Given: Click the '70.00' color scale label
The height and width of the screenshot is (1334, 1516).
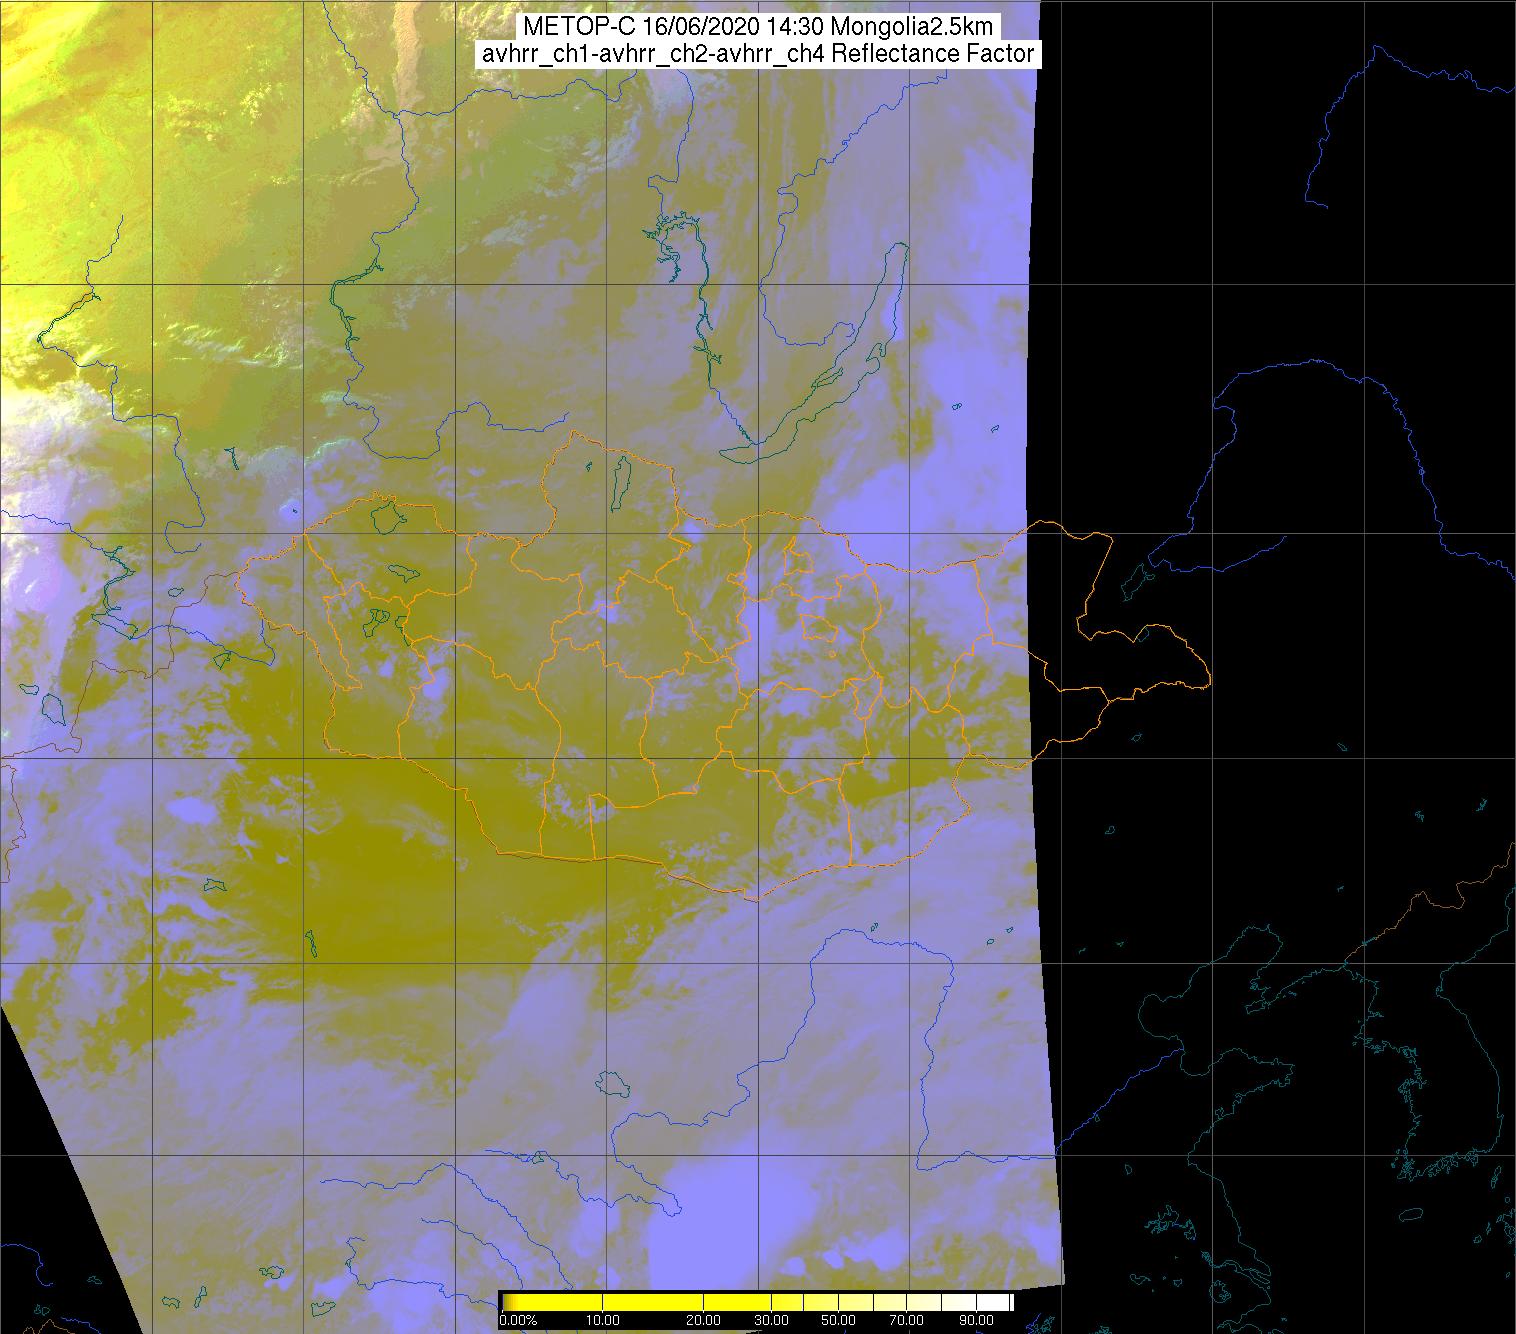Looking at the screenshot, I should tap(908, 1320).
